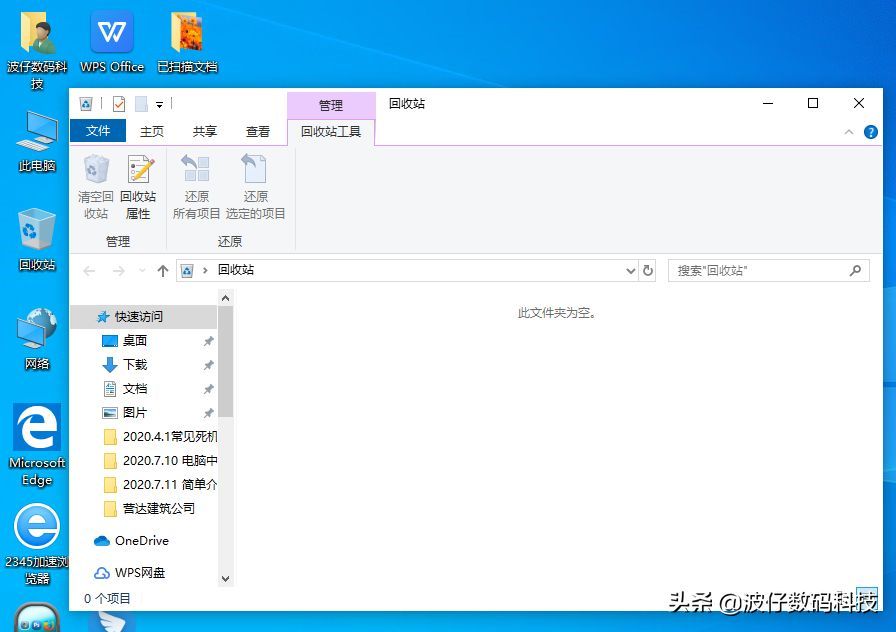Click the 0 个项目 status text
This screenshot has height=632, width=896.
(x=107, y=598)
